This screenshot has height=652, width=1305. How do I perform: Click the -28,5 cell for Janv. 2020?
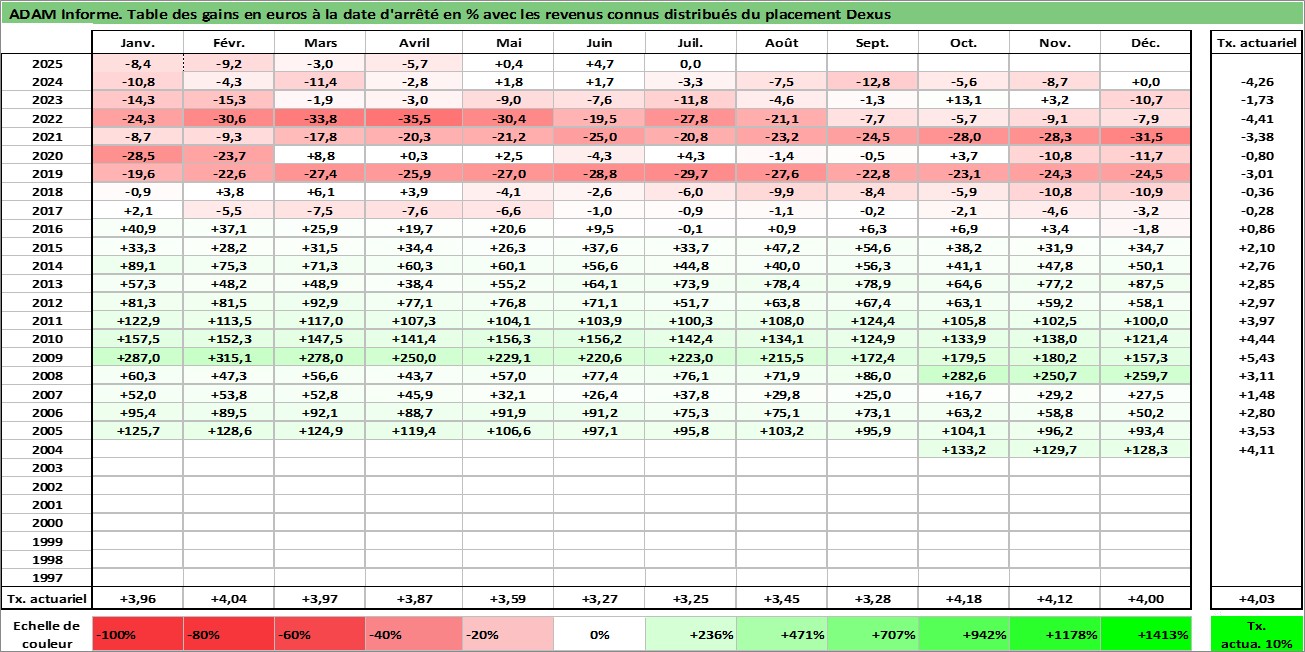tap(137, 155)
